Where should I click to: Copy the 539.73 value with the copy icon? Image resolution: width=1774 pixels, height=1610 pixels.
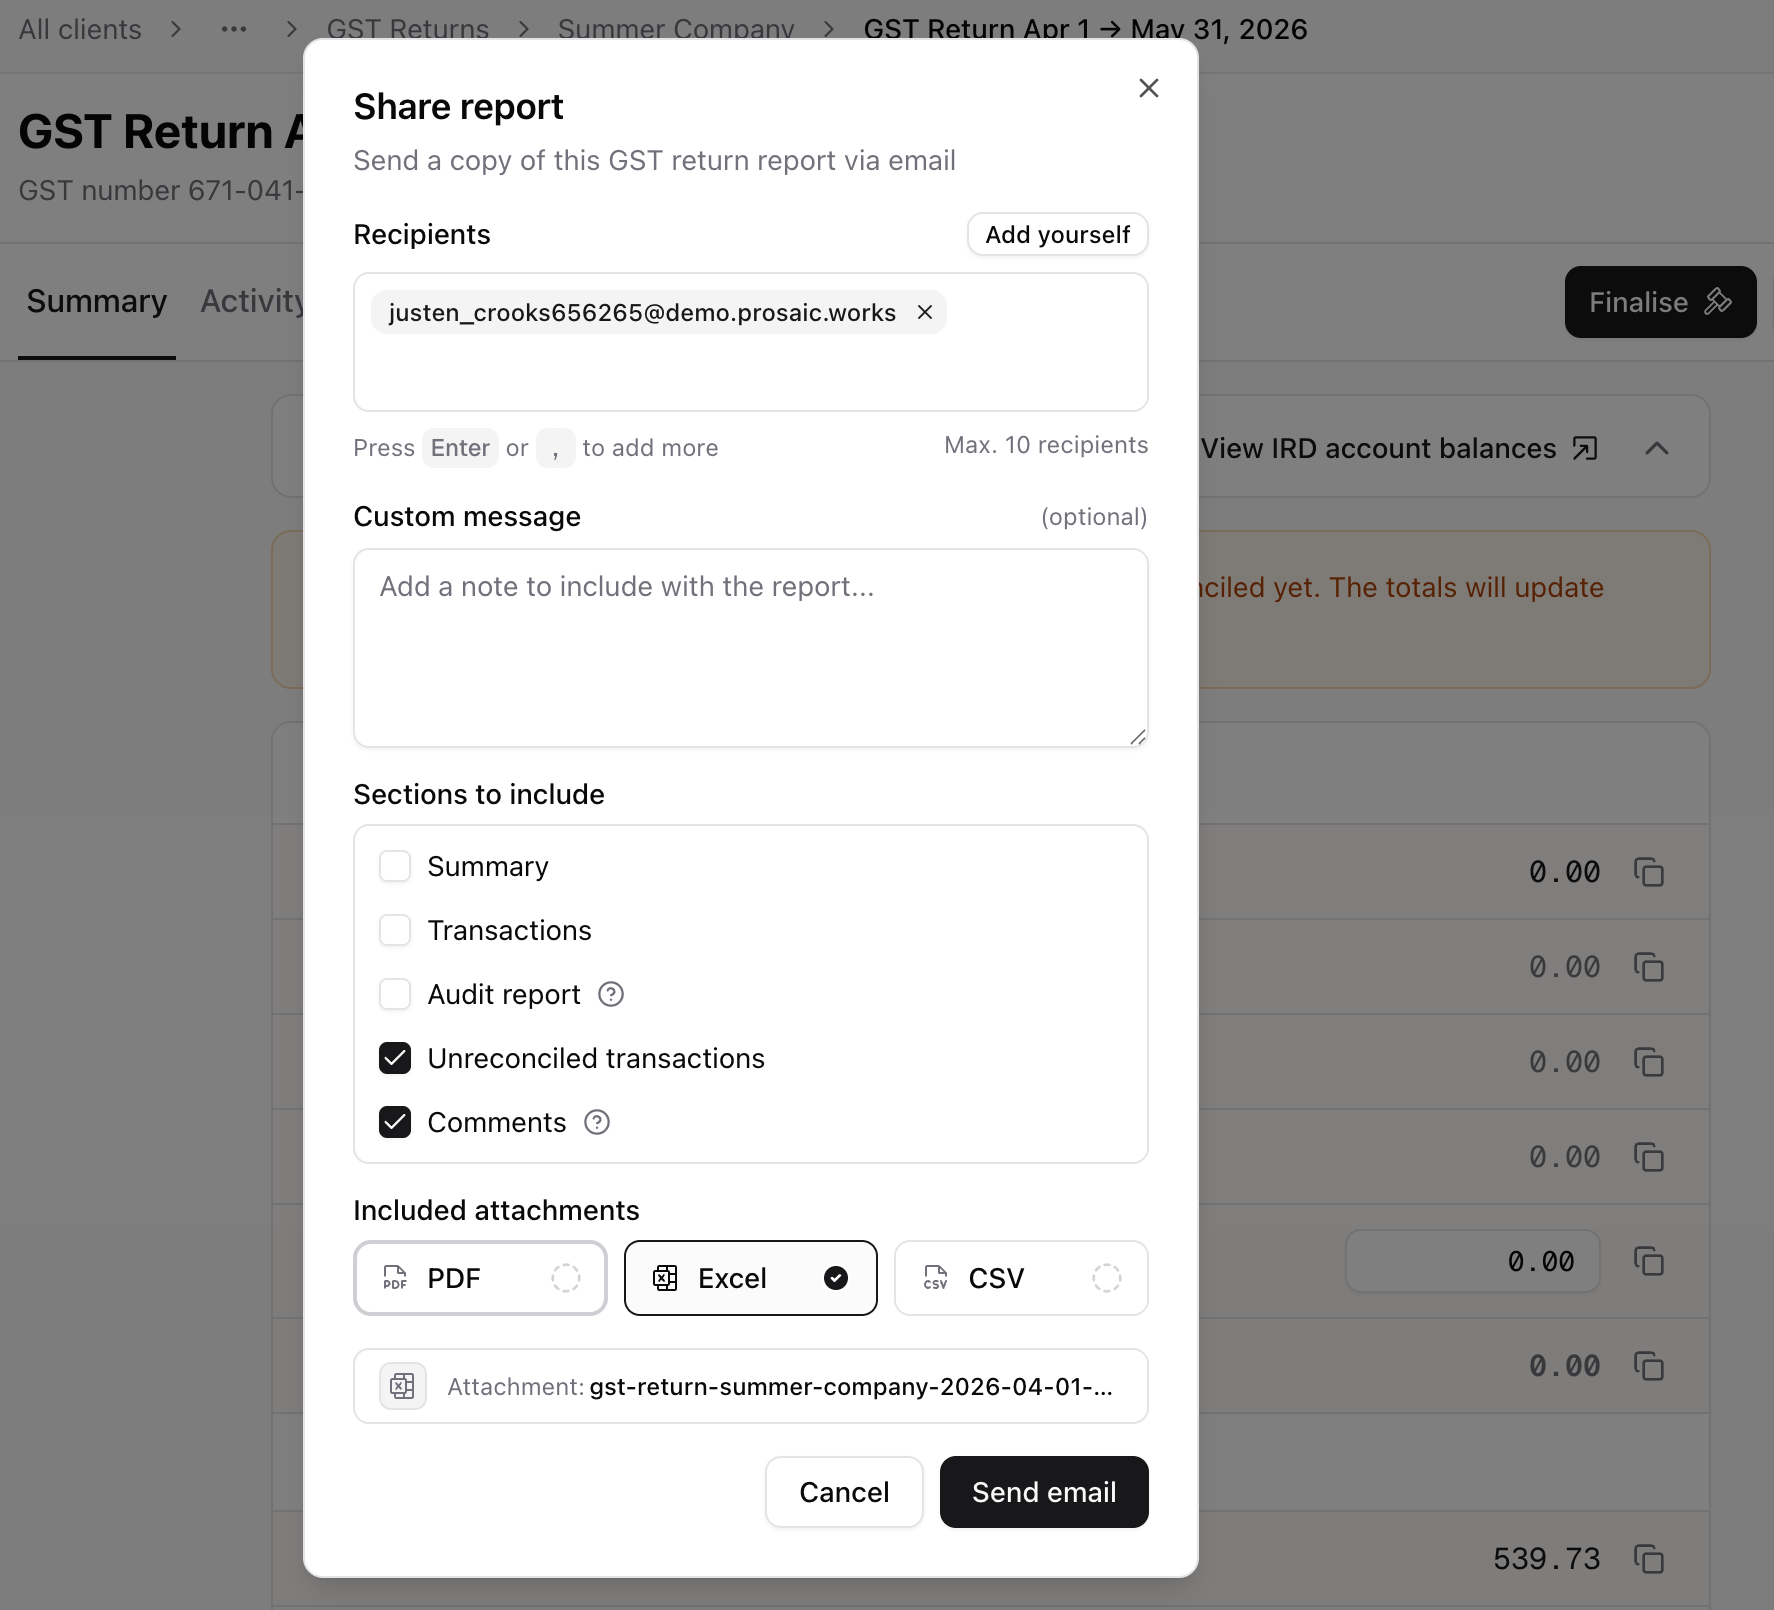tap(1648, 1558)
